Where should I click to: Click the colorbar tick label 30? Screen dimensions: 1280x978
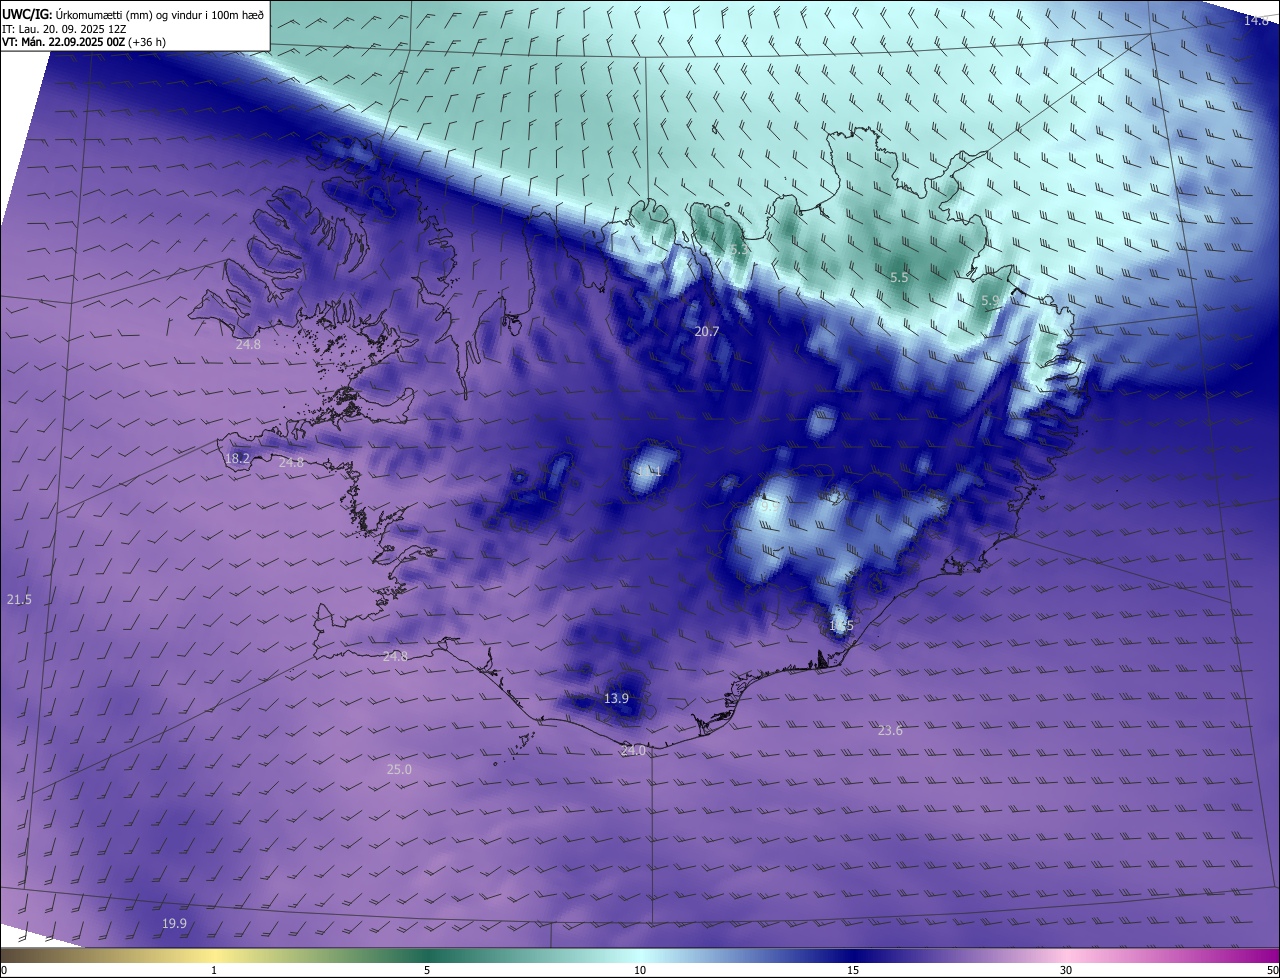coord(1066,970)
